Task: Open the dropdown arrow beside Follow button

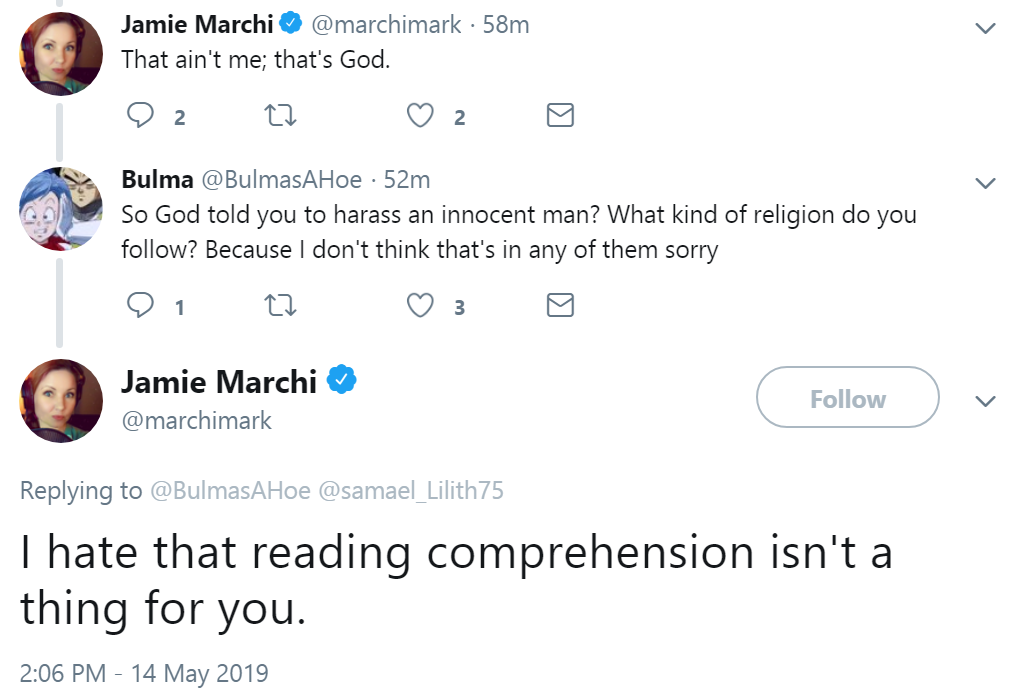Action: point(985,401)
